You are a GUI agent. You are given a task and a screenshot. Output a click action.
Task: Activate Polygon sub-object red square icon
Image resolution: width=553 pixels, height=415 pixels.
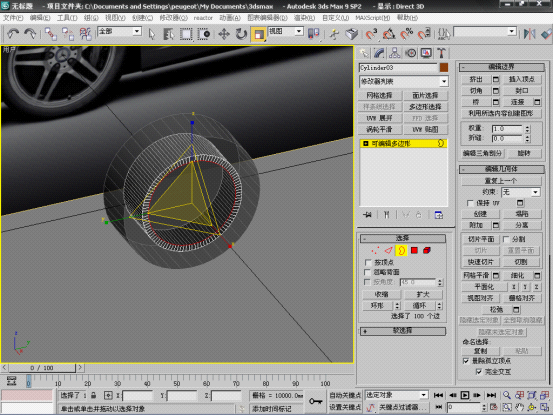point(414,250)
